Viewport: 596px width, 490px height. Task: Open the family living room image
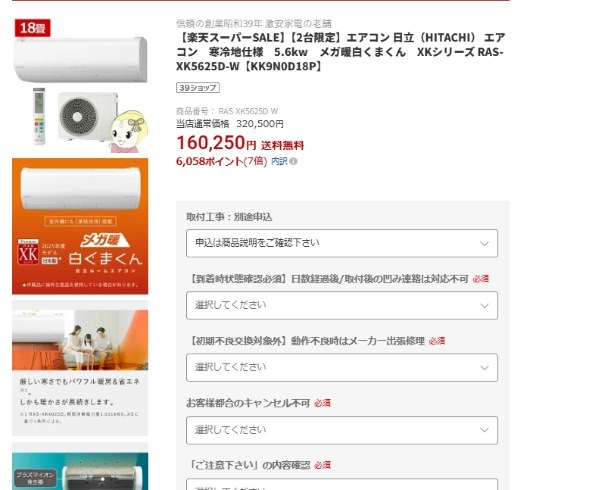(x=80, y=368)
